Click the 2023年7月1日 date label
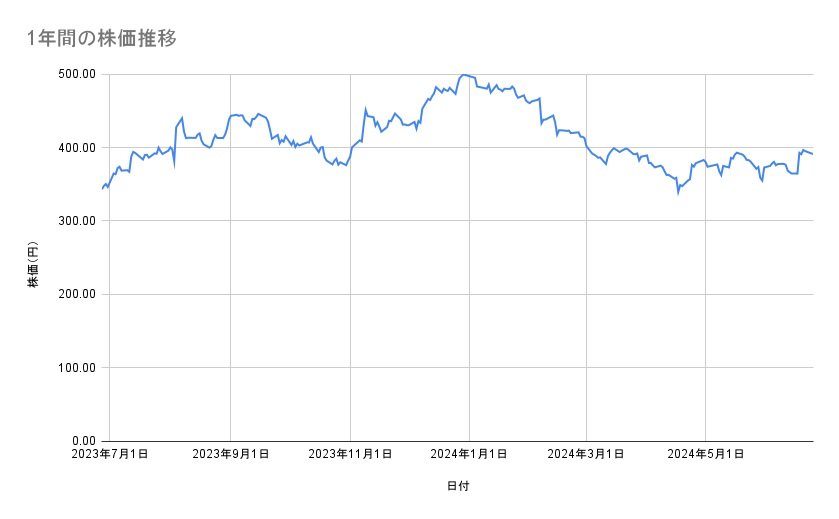 click(x=111, y=455)
